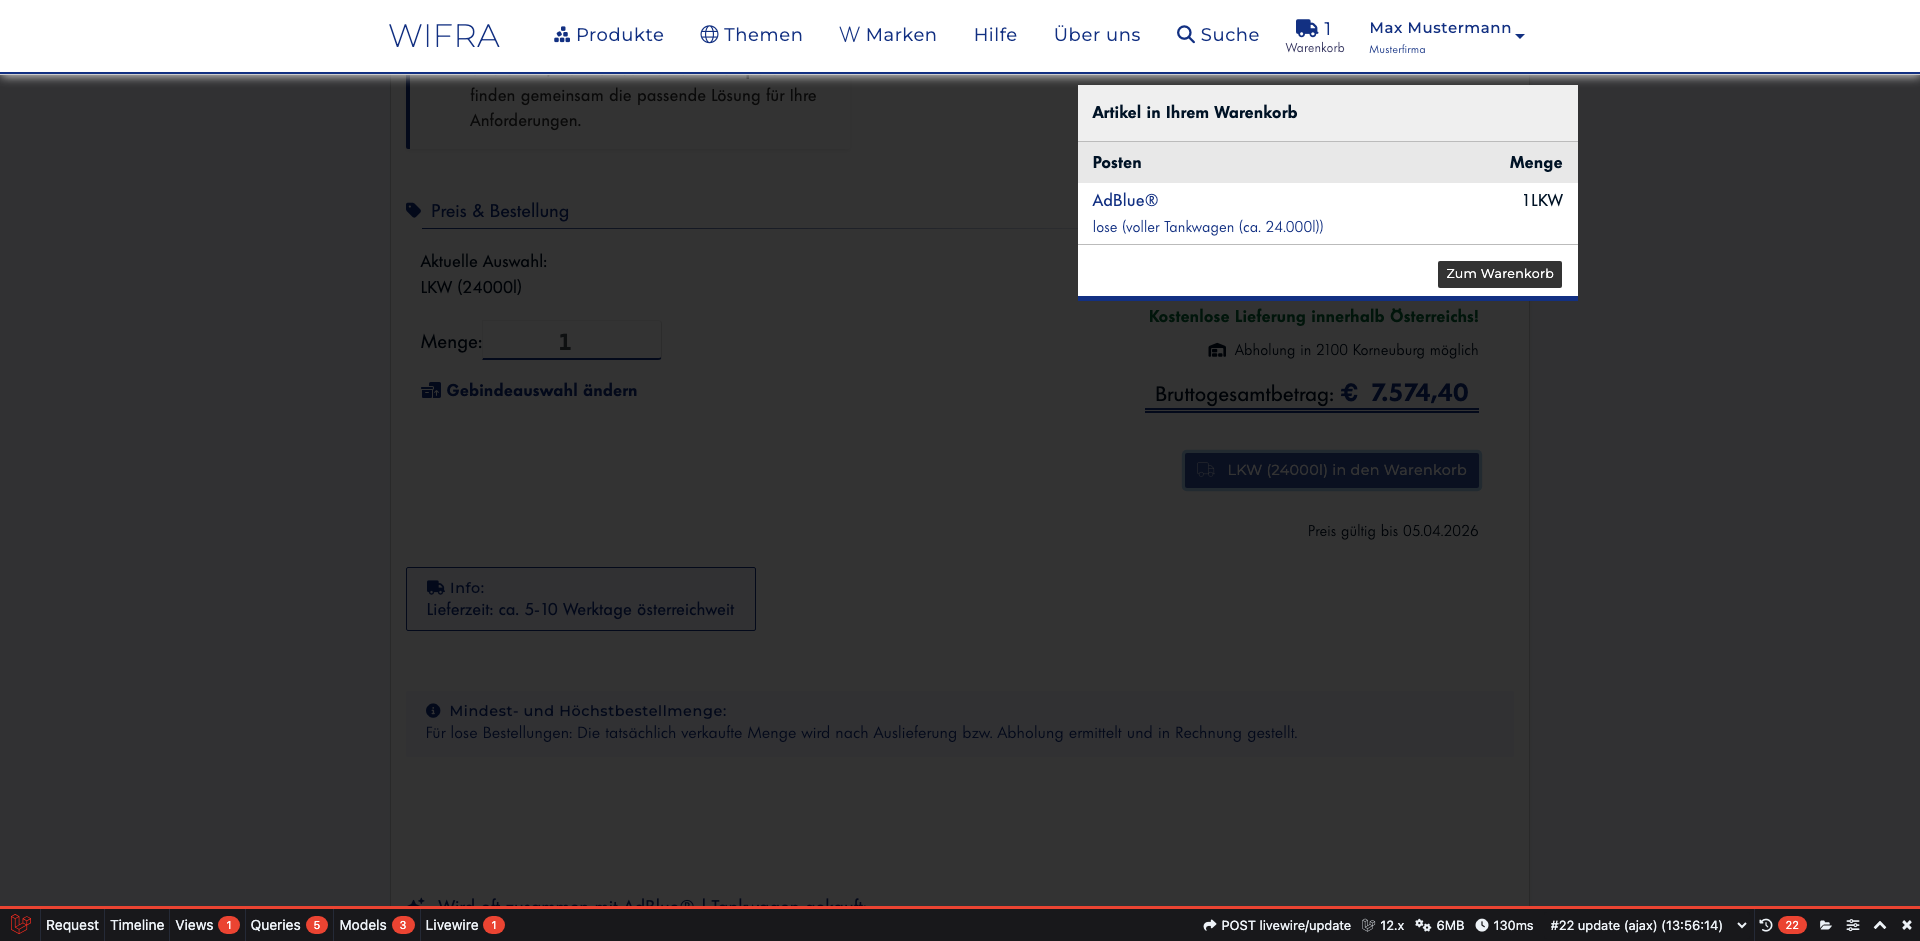Image resolution: width=1920 pixels, height=941 pixels.
Task: Switch to the Queries debug tab
Action: pos(287,925)
